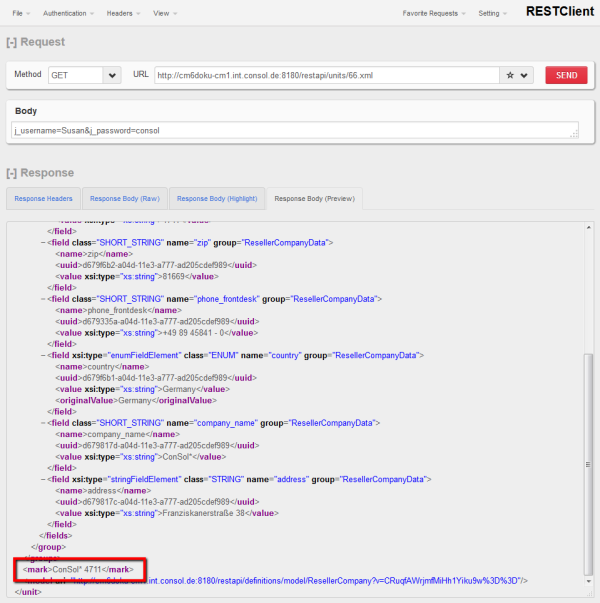Open the Method GET dropdown
This screenshot has height=603, width=600.
point(111,75)
